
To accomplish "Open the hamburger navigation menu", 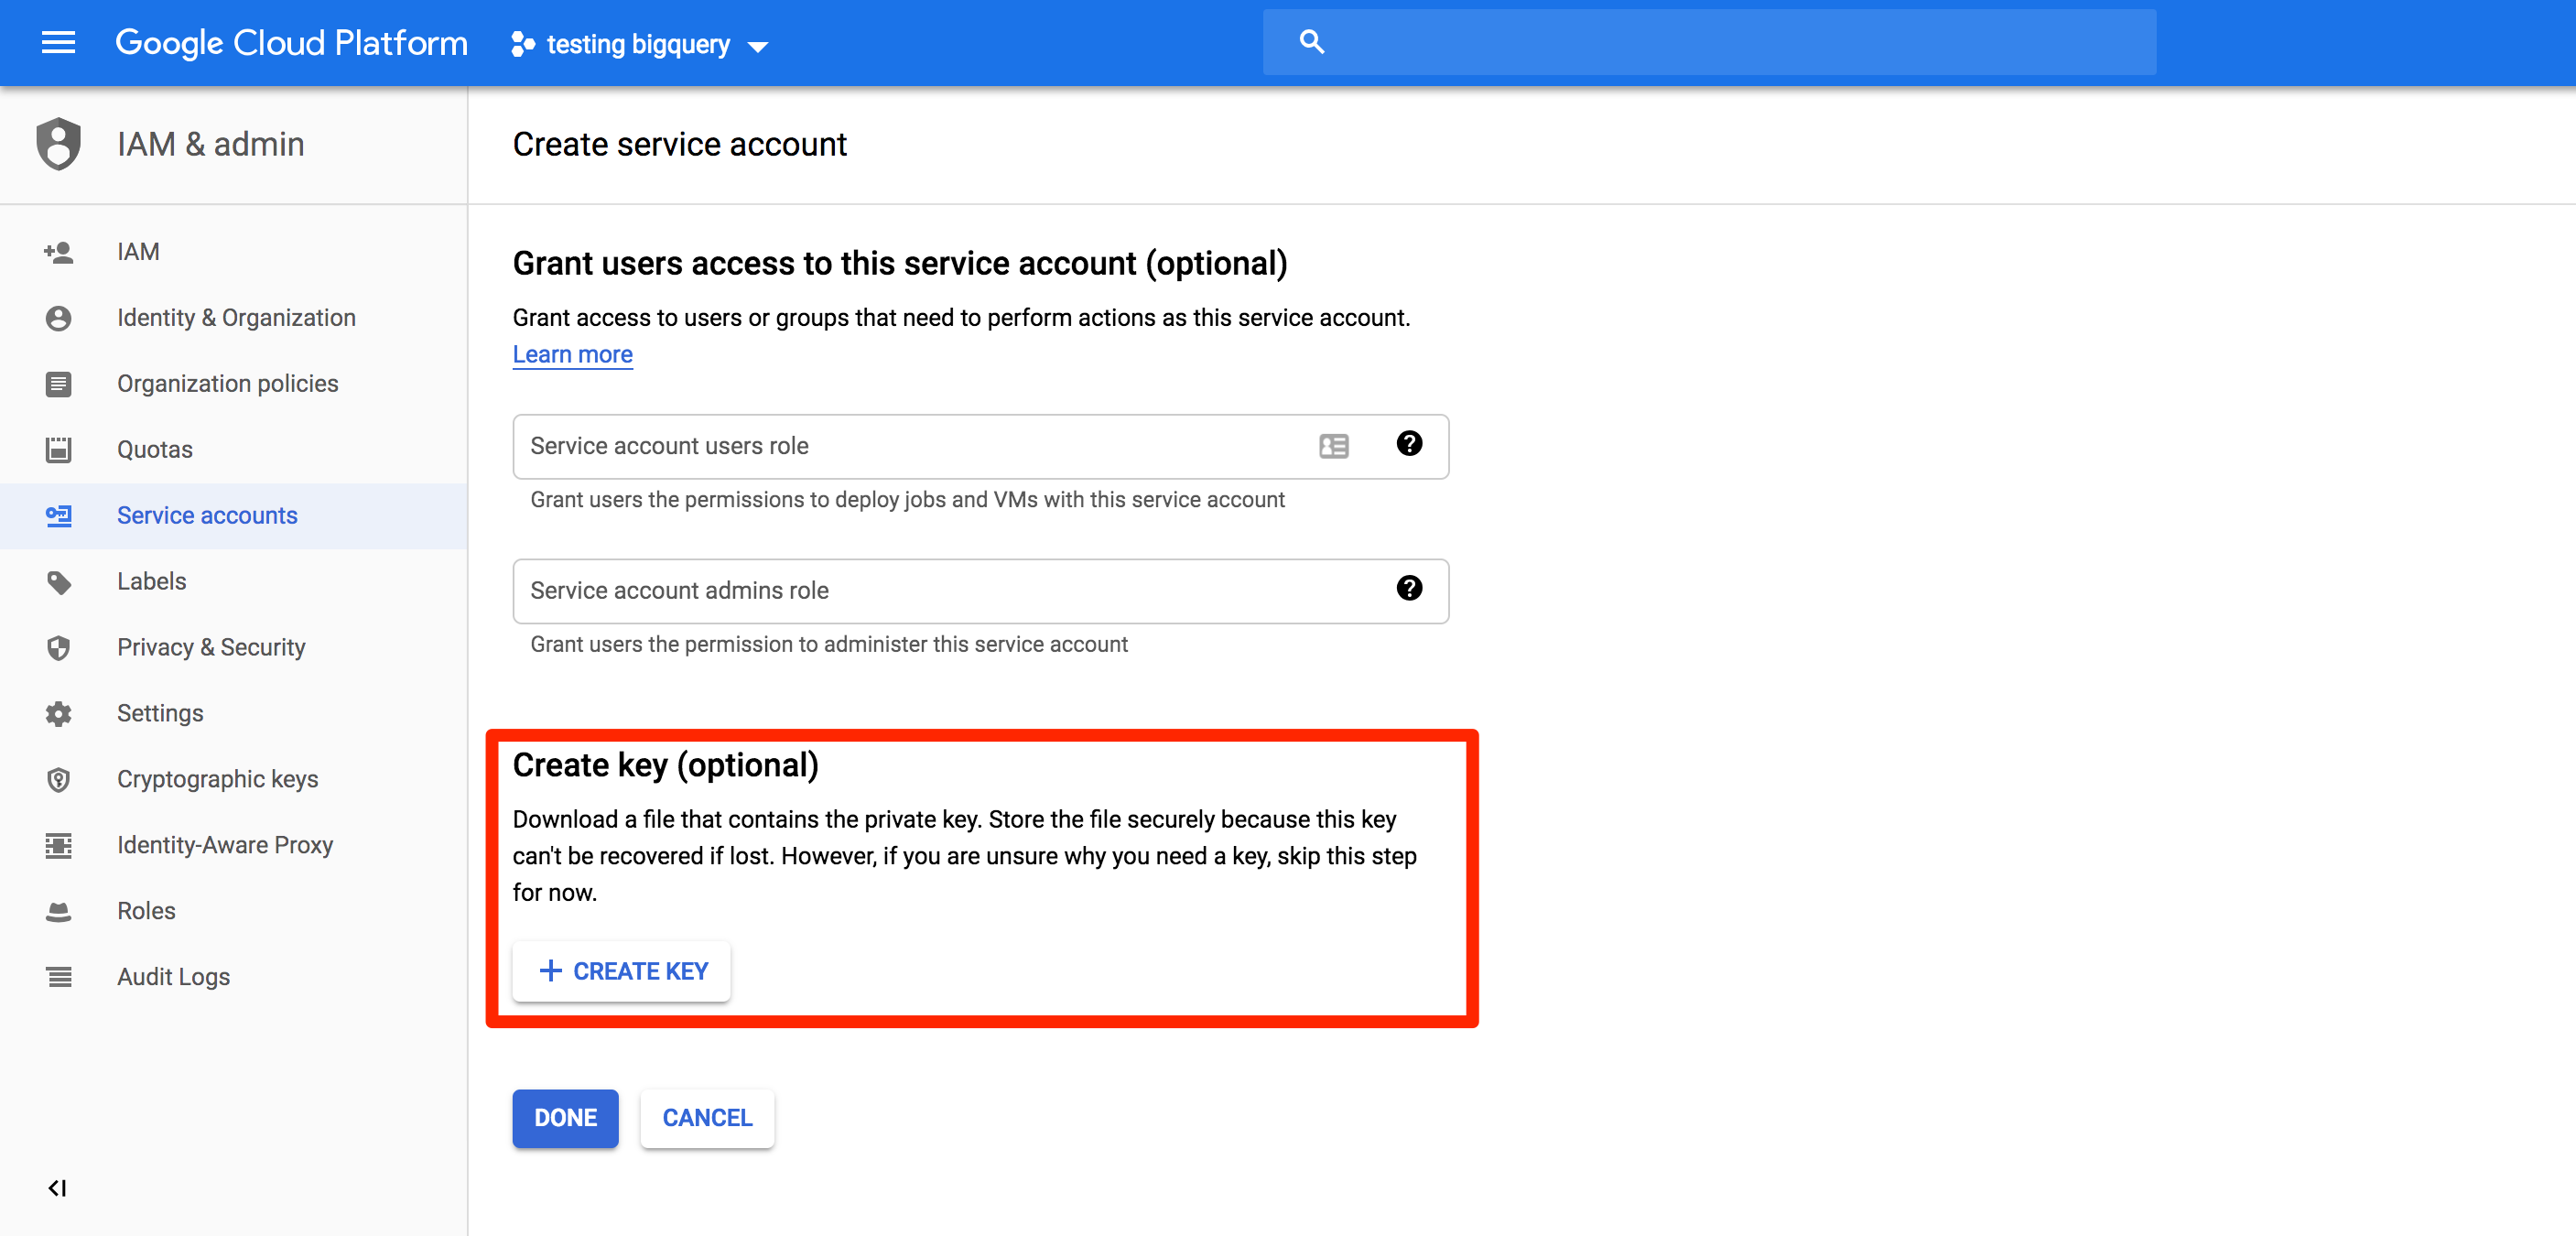I will coord(58,43).
